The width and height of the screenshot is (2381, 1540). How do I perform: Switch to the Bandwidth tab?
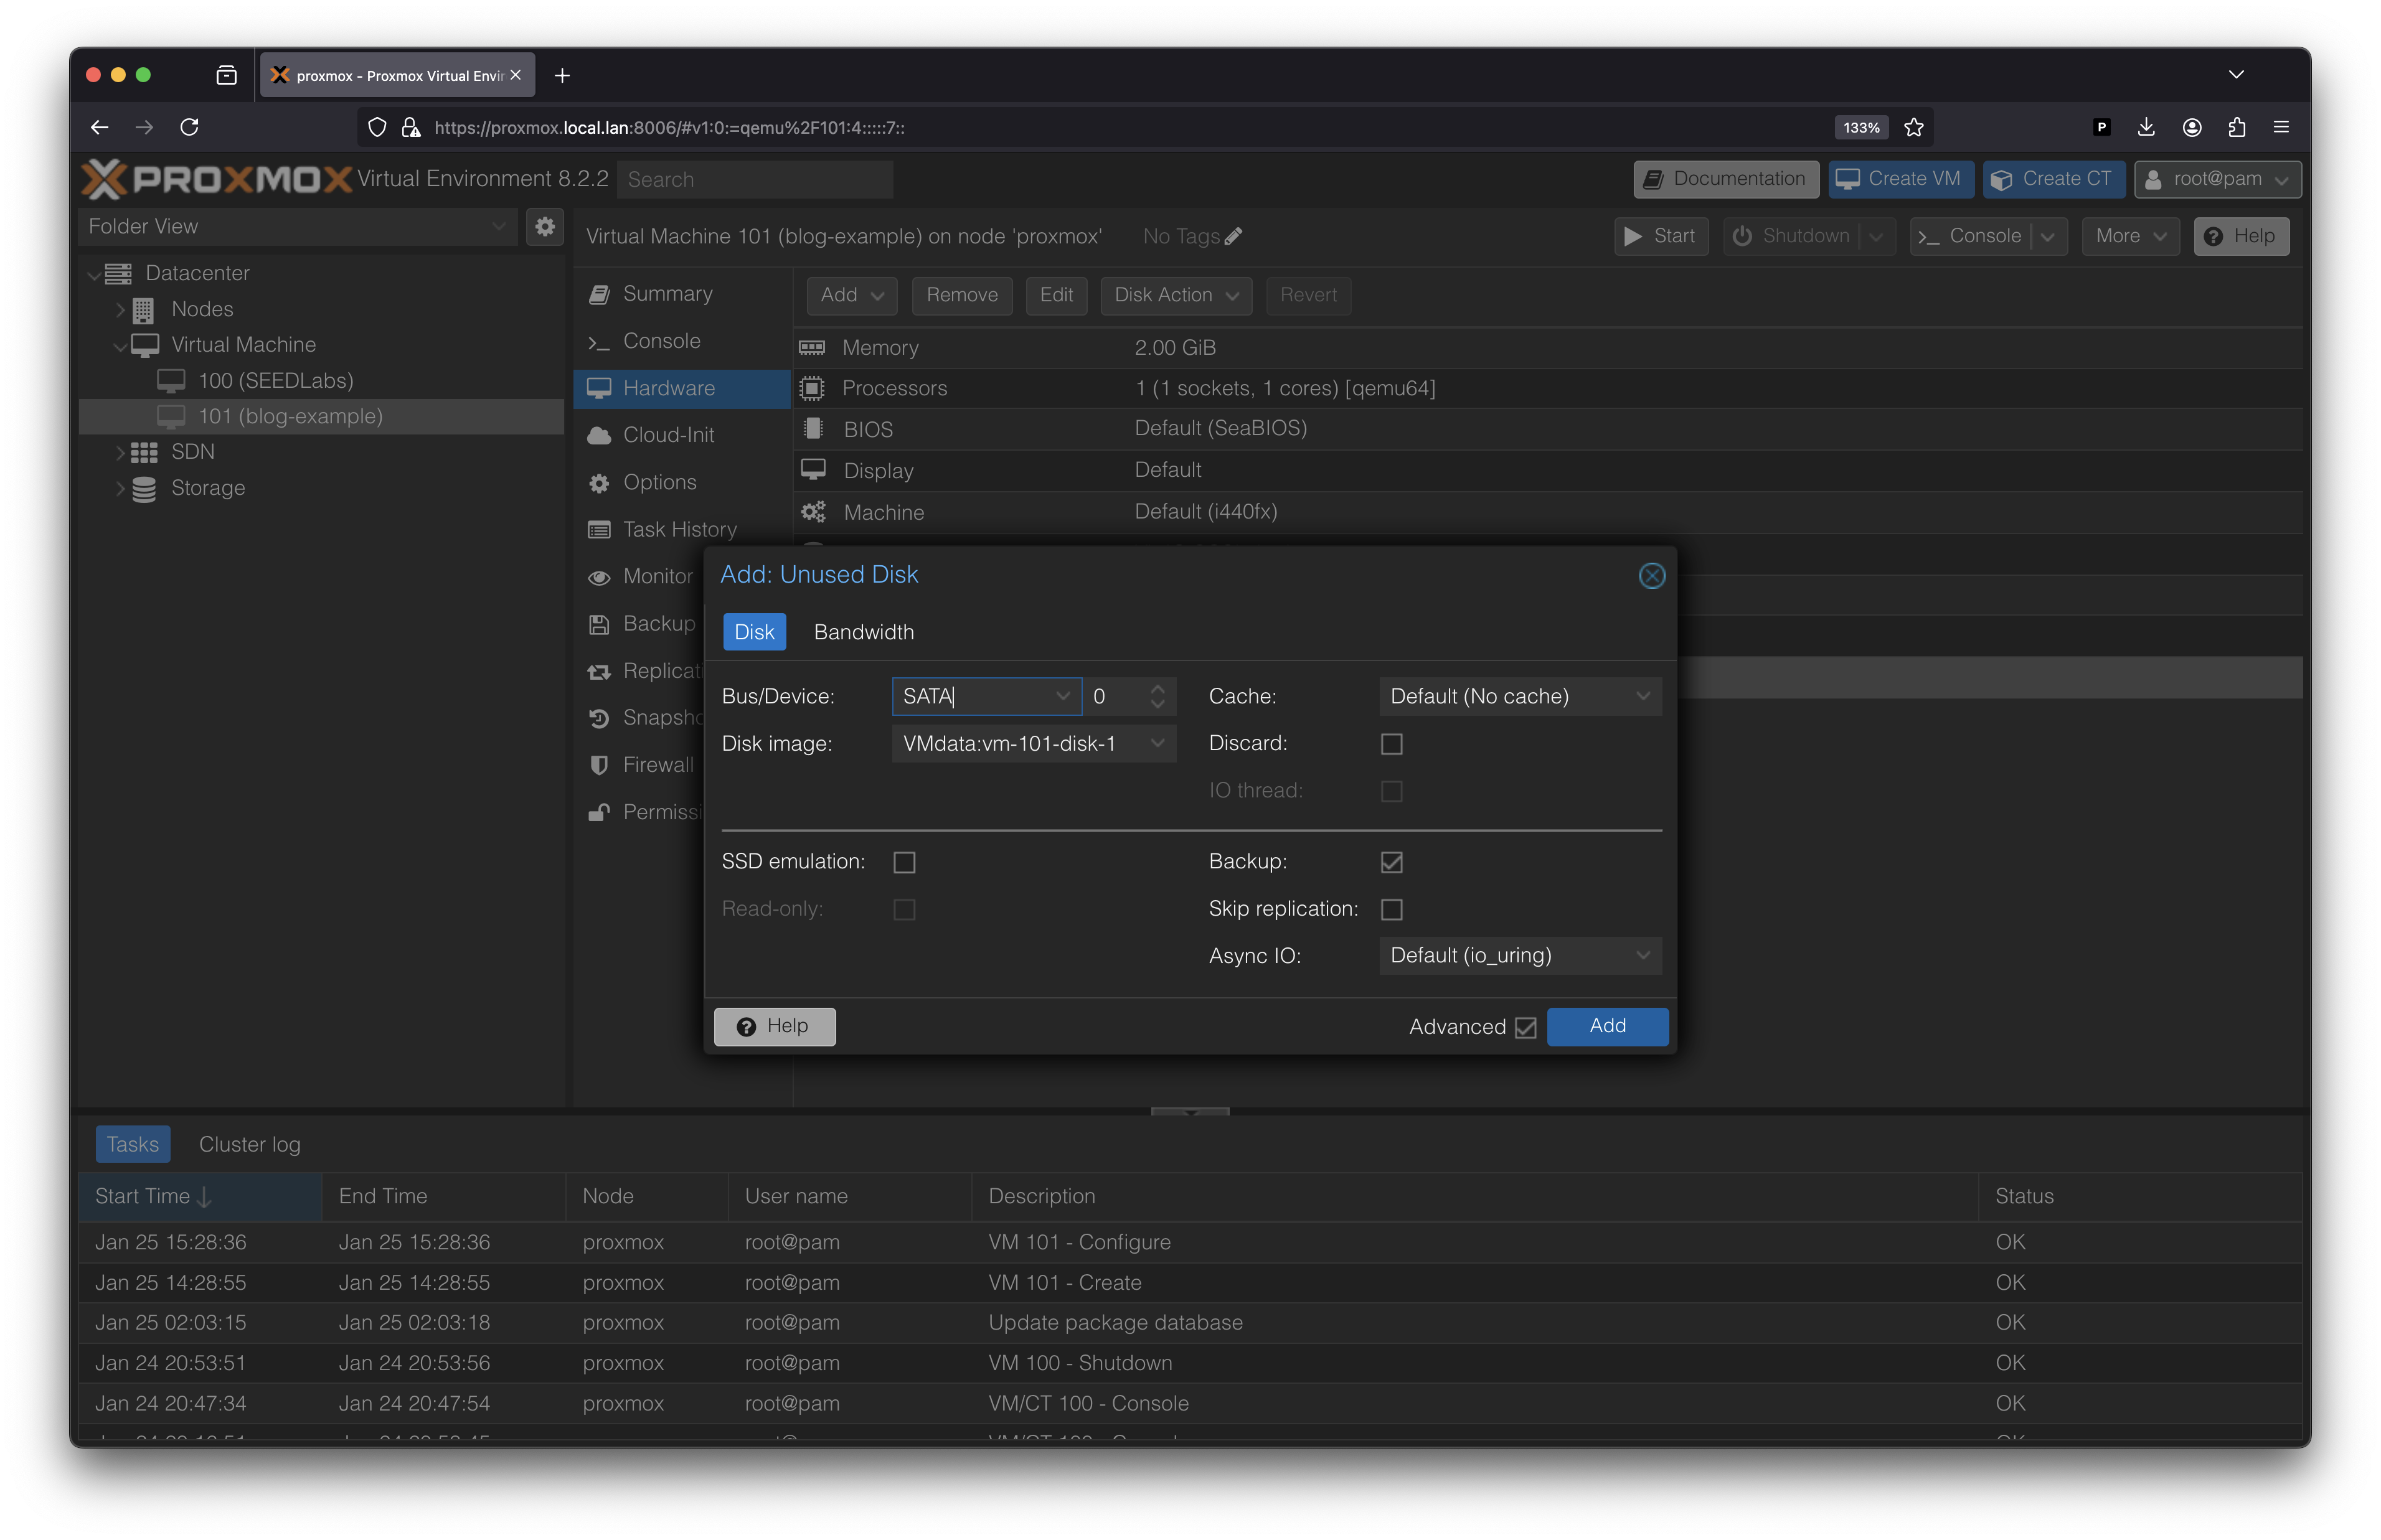pos(863,632)
